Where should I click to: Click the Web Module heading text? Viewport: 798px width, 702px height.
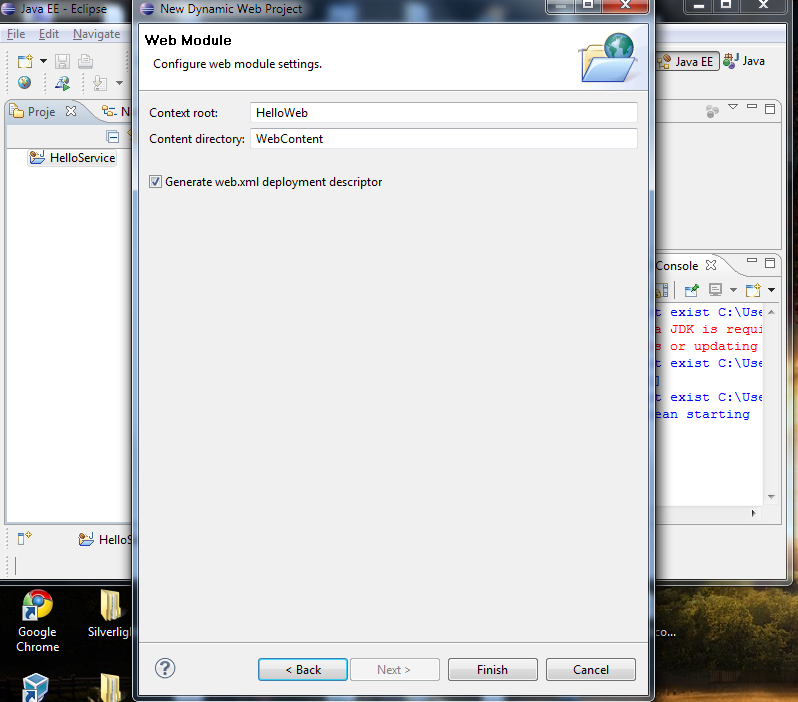[188, 40]
